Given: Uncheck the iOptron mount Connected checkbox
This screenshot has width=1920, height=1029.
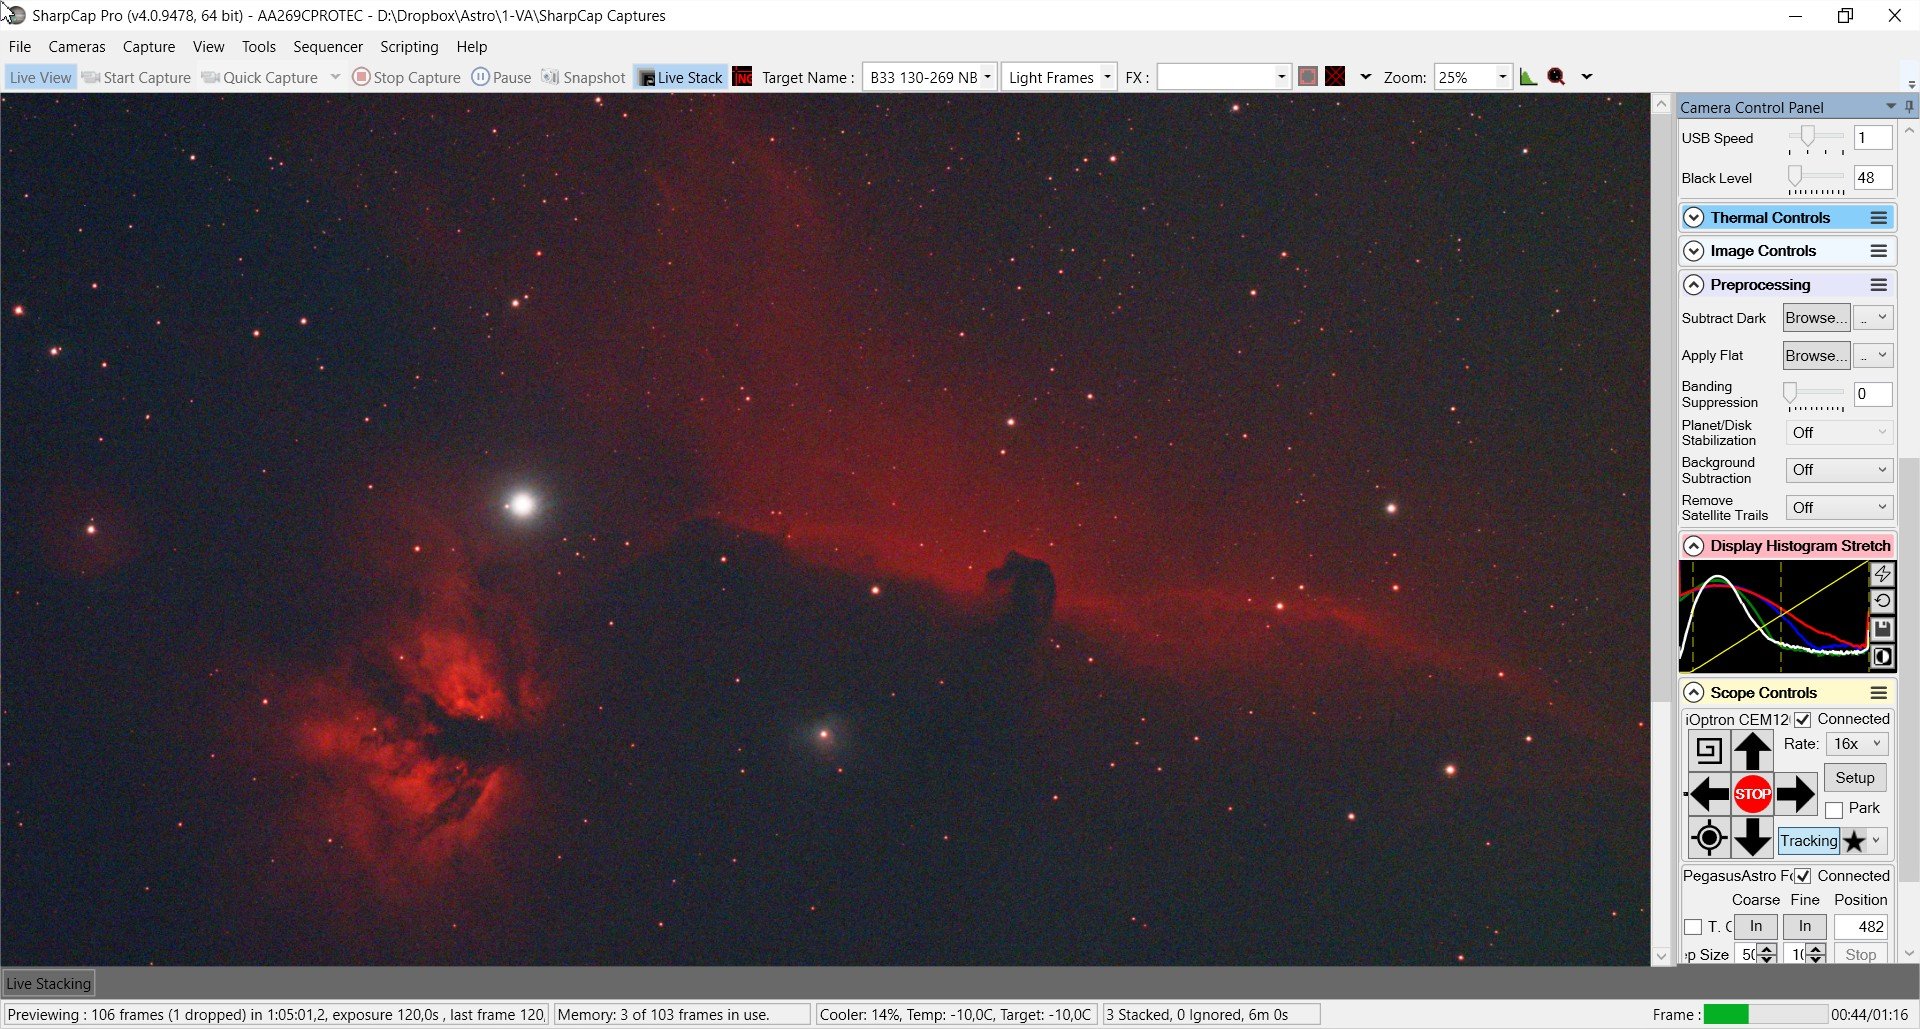Looking at the screenshot, I should (x=1803, y=720).
